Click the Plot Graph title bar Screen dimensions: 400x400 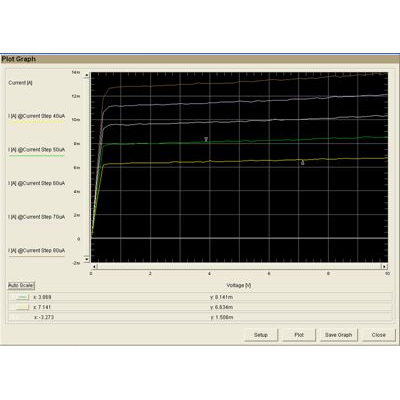pos(200,59)
